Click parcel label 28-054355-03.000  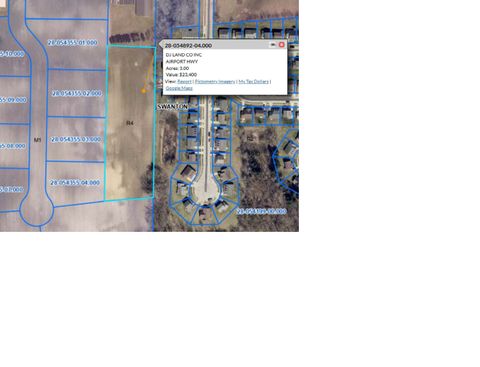(x=76, y=139)
